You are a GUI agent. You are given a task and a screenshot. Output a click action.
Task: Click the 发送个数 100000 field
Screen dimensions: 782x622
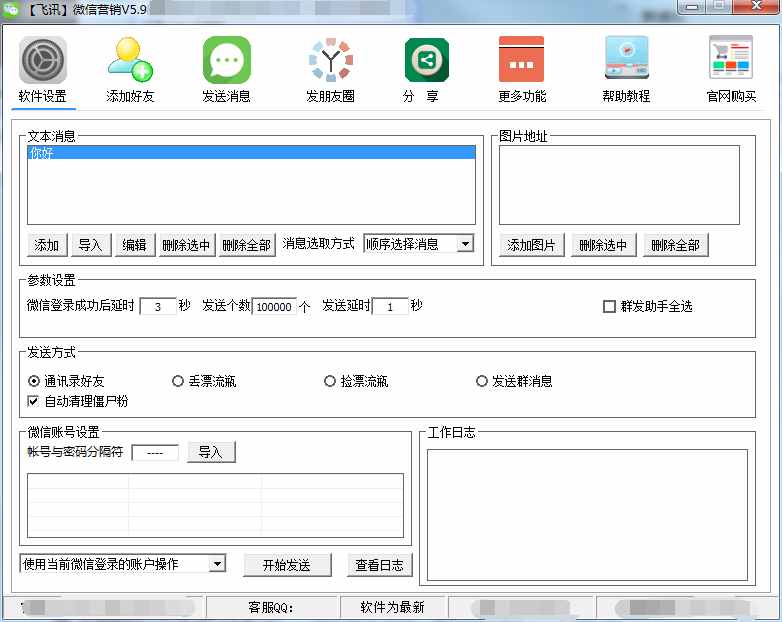pos(274,306)
